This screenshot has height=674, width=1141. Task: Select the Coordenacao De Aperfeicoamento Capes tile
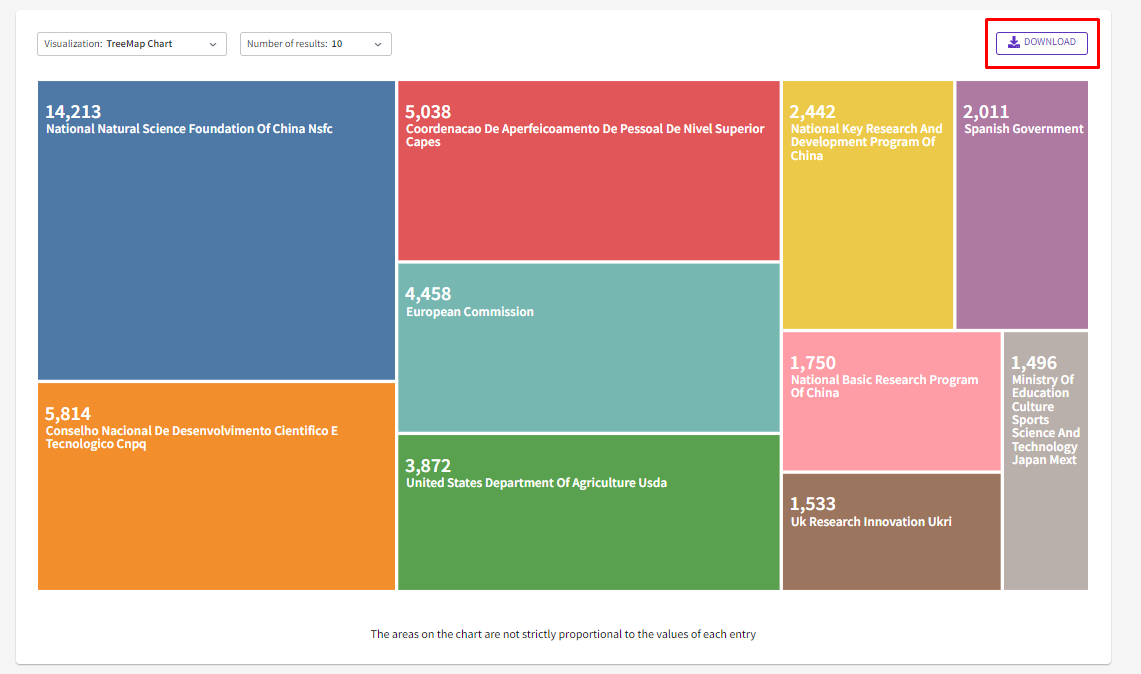point(589,170)
